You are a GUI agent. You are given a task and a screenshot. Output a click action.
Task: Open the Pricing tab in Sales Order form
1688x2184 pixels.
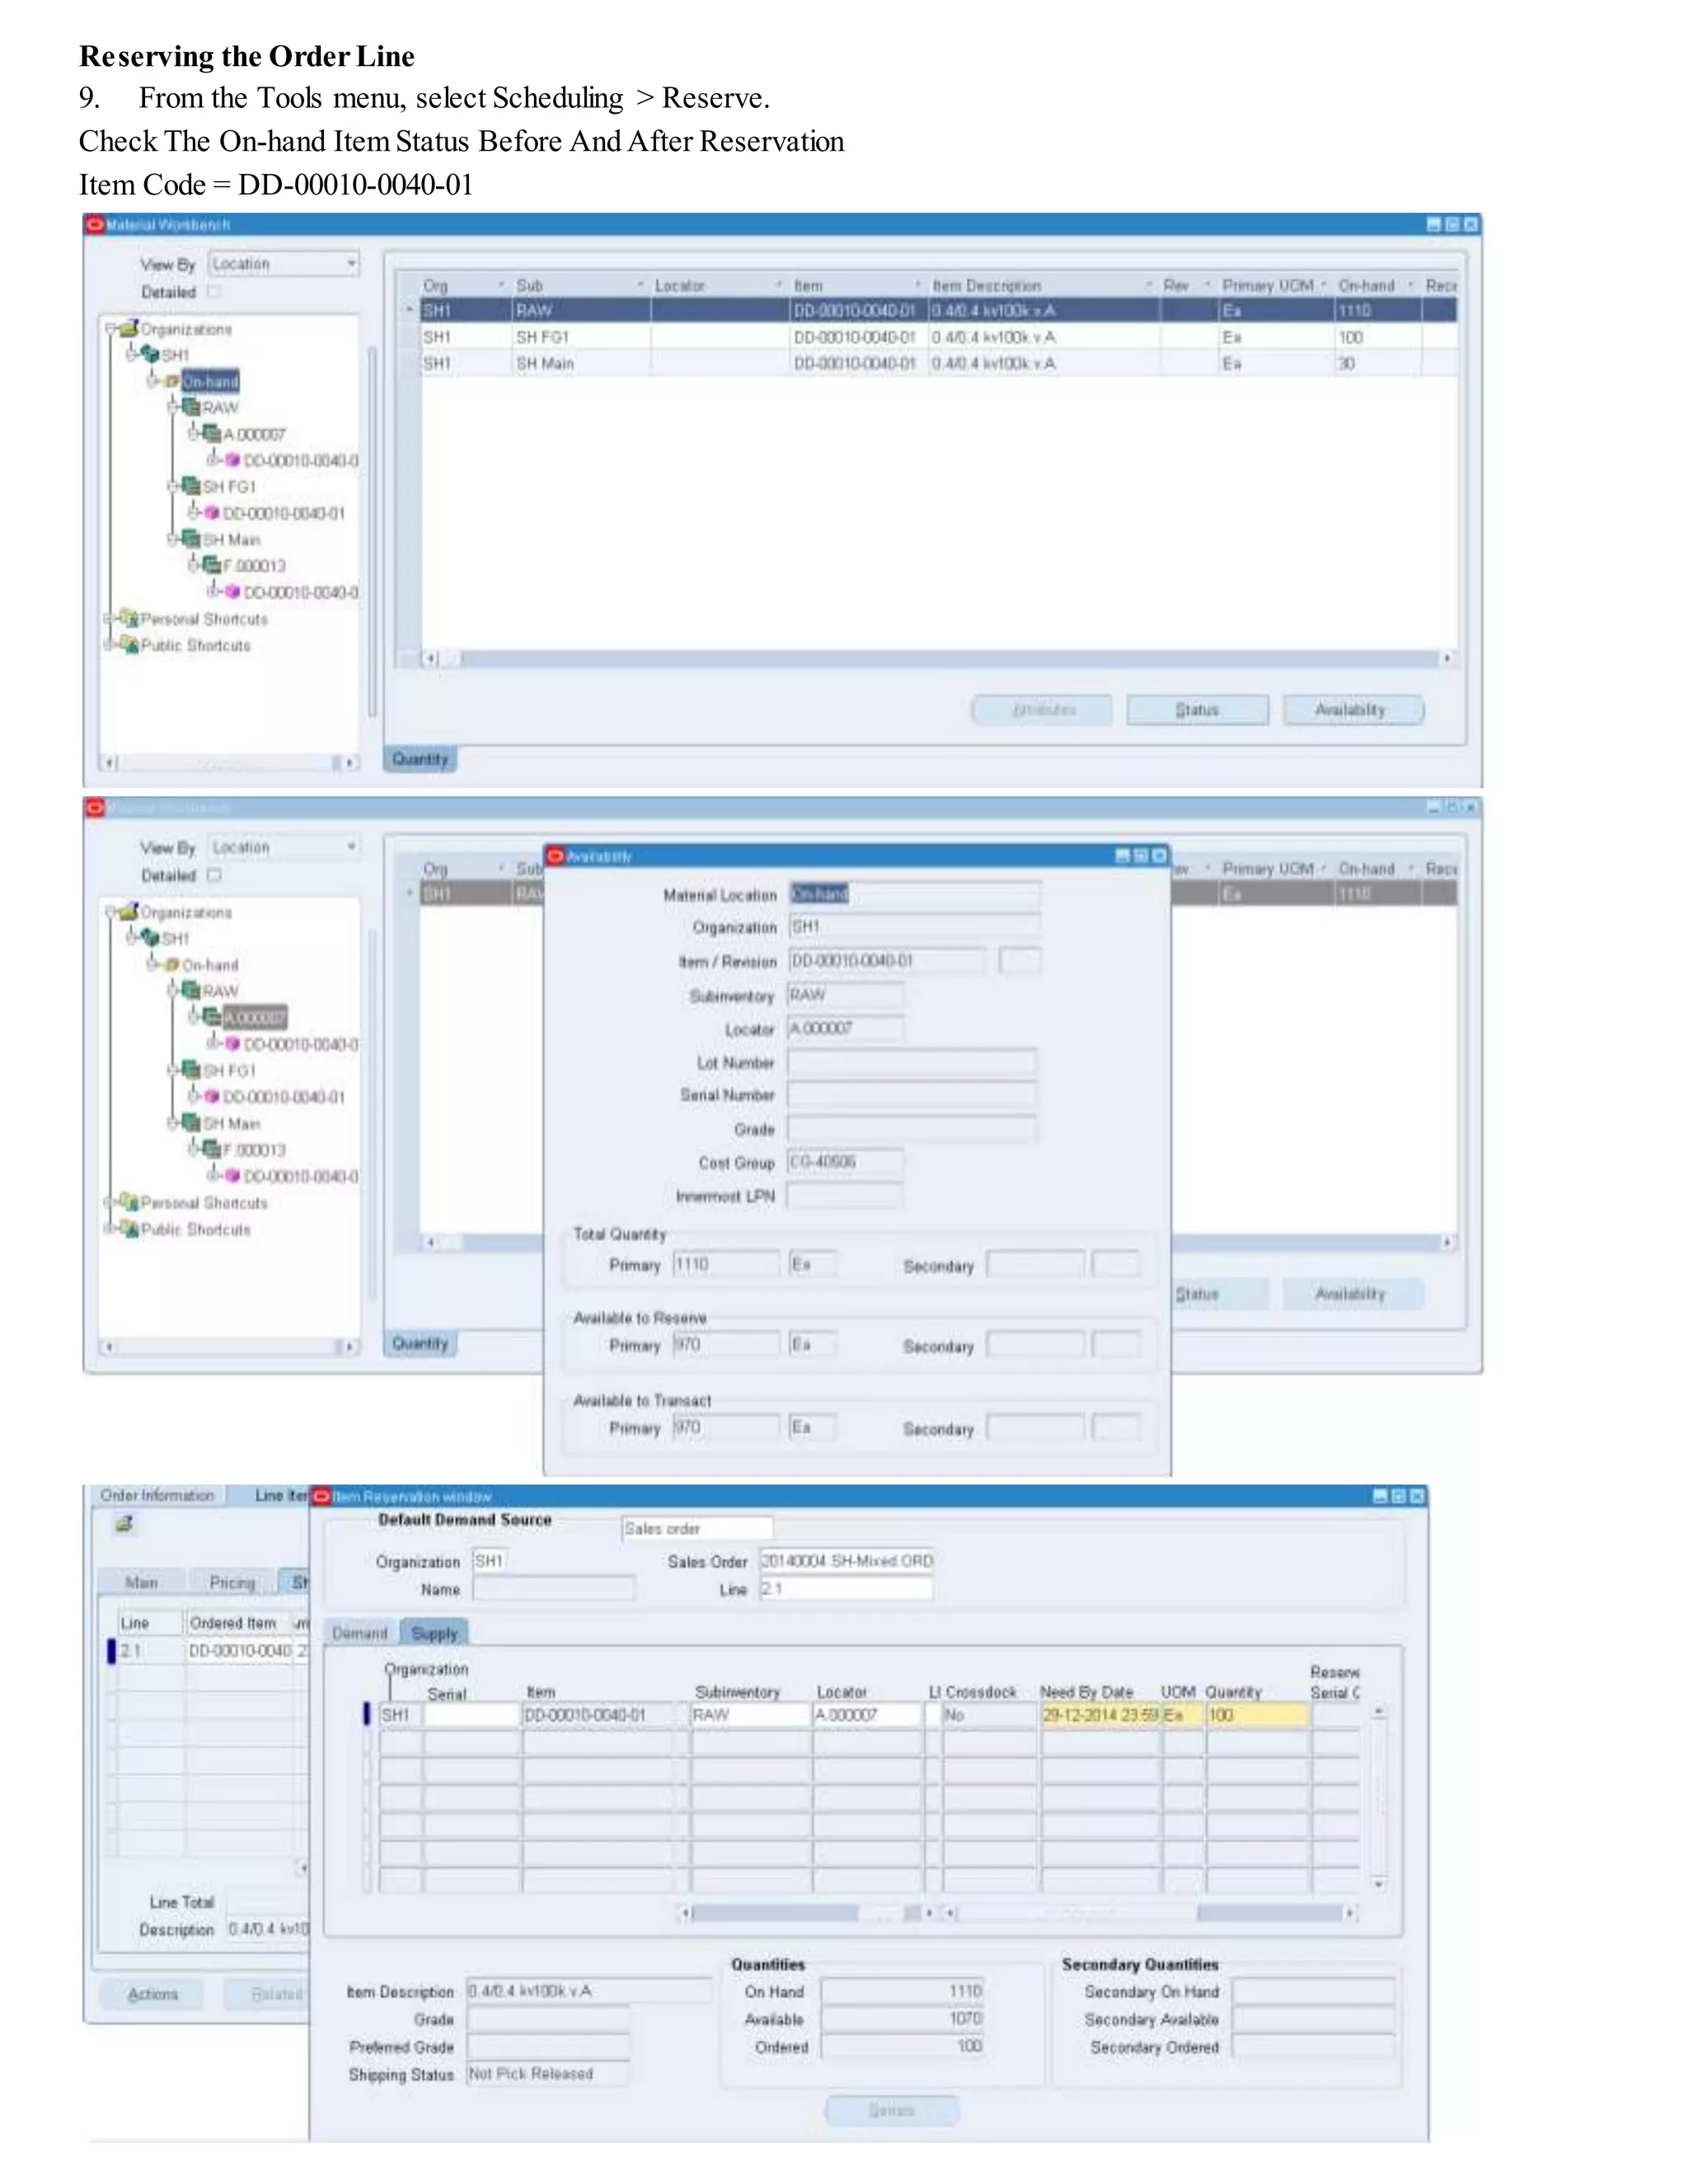(232, 1582)
